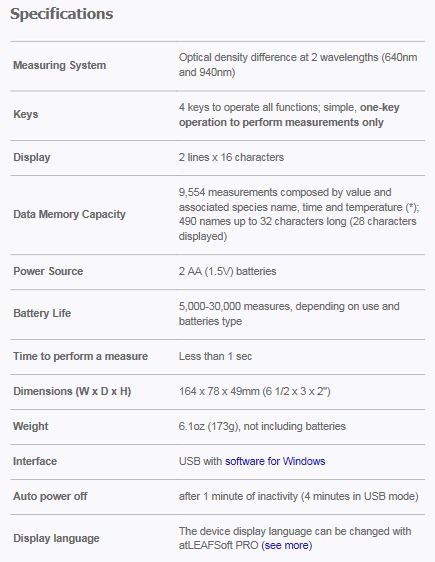The image size is (435, 562).
Task: Click the '6.1oz (173g)' weight value
Action: click(x=209, y=426)
